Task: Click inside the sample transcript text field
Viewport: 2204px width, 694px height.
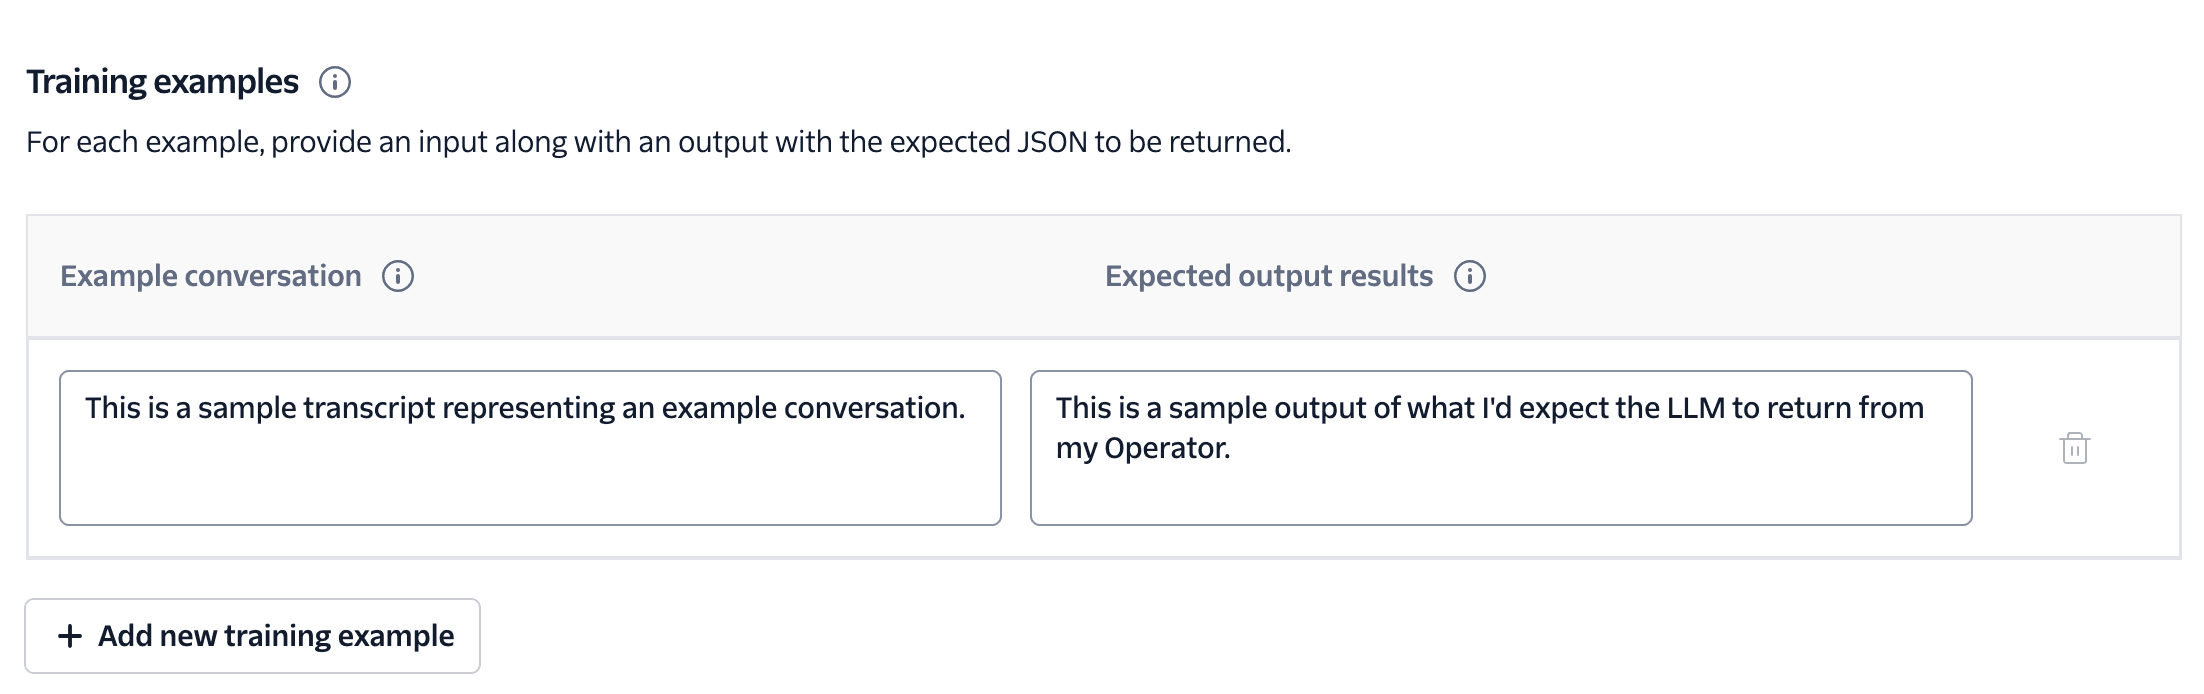Action: [x=530, y=445]
